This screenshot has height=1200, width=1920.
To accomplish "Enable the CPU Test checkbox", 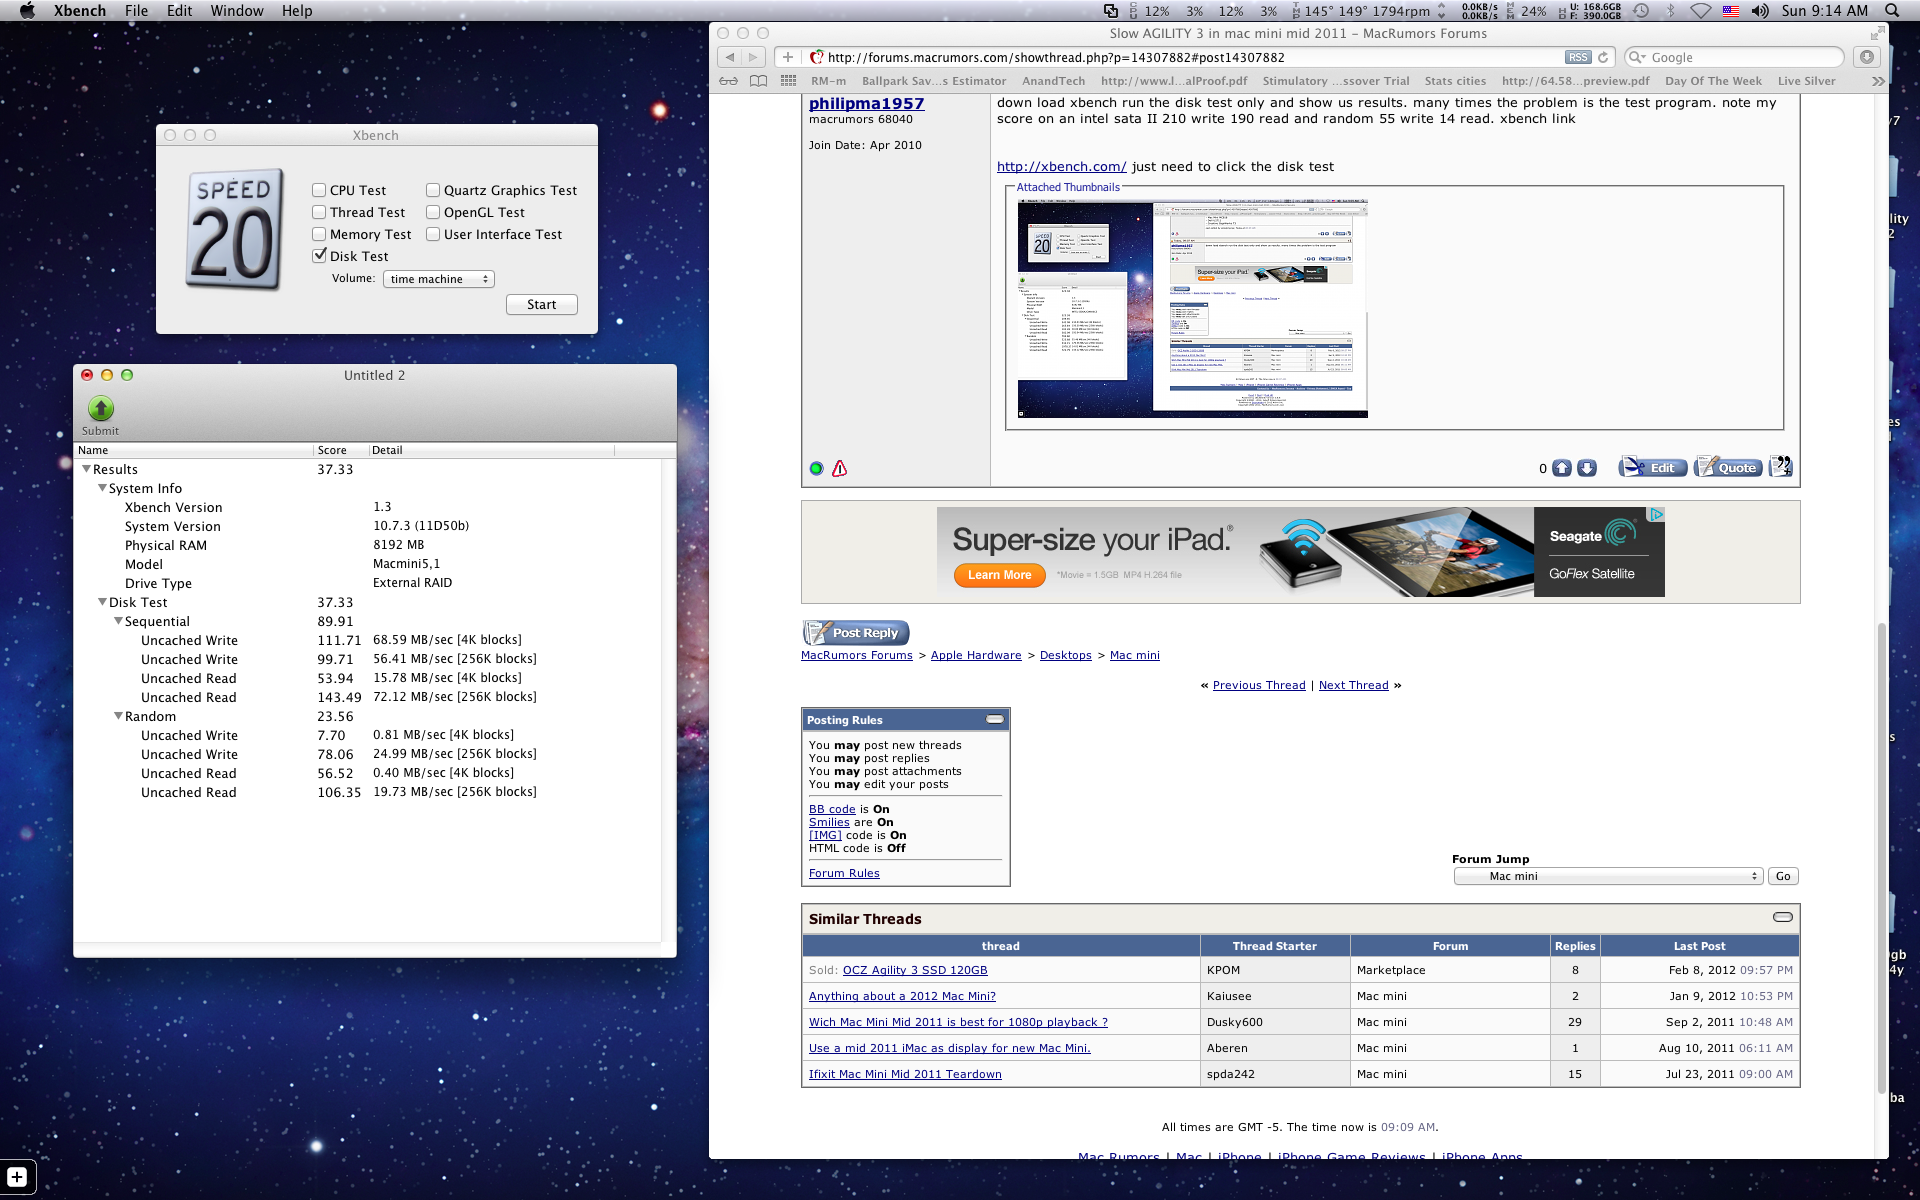I will [319, 190].
